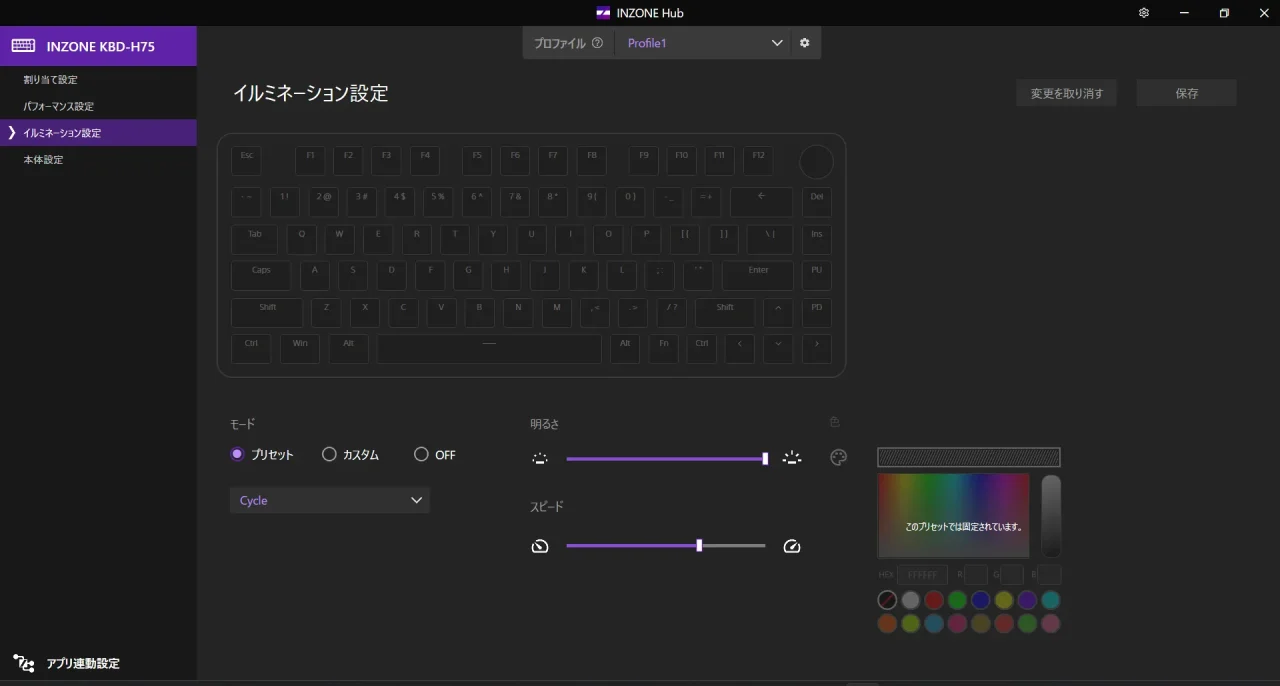Image resolution: width=1280 pixels, height=686 pixels.
Task: Click the app linkage icon at bottom left
Action: (24, 663)
